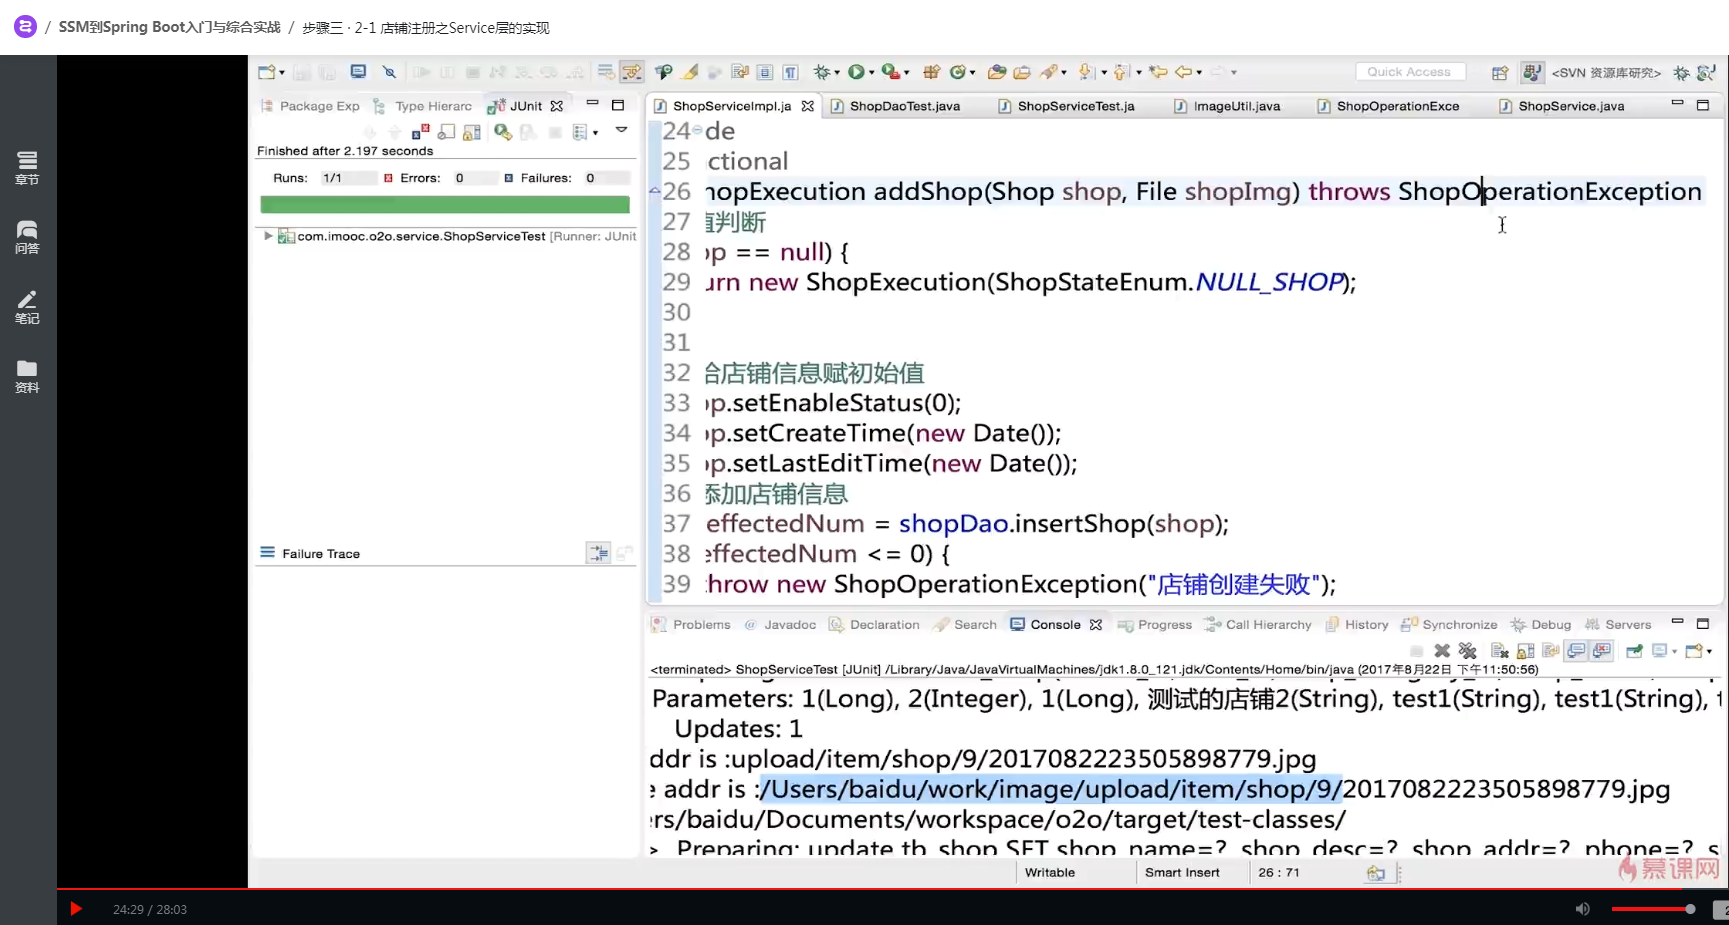Click the Last Edit Location icon
Image resolution: width=1729 pixels, height=925 pixels.
click(1158, 72)
